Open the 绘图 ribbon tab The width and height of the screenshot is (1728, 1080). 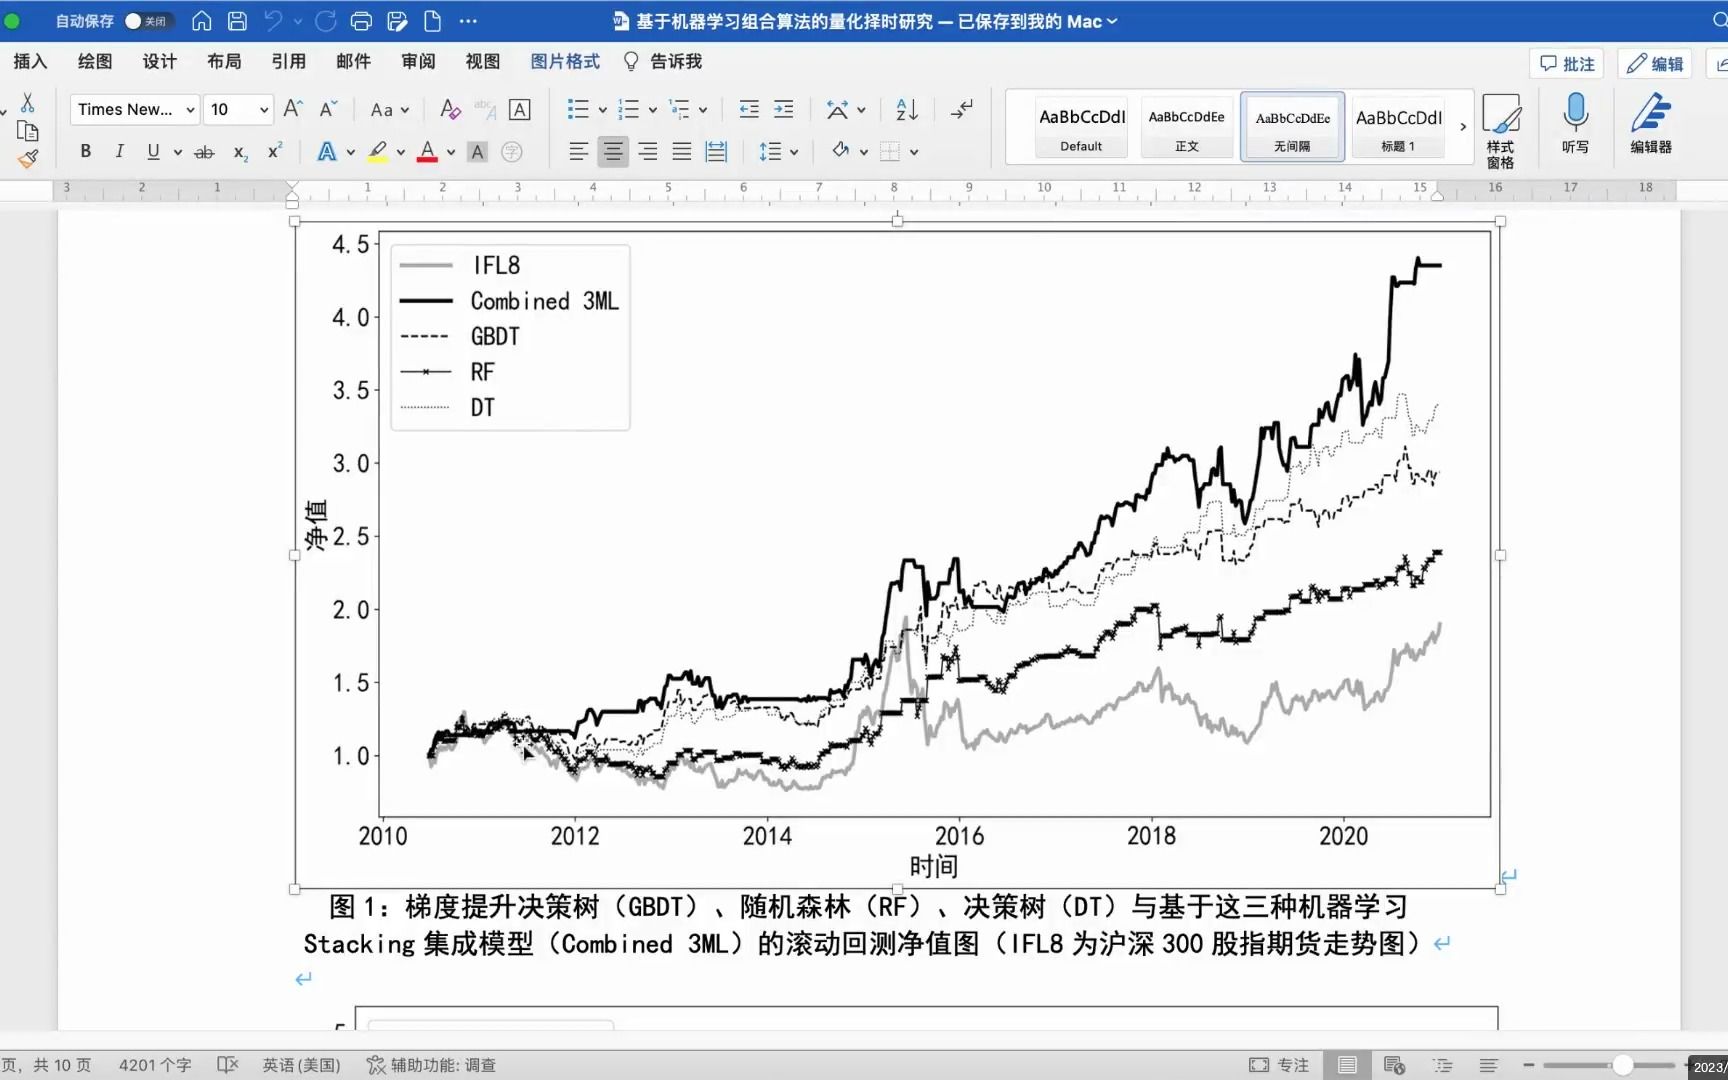coord(95,62)
